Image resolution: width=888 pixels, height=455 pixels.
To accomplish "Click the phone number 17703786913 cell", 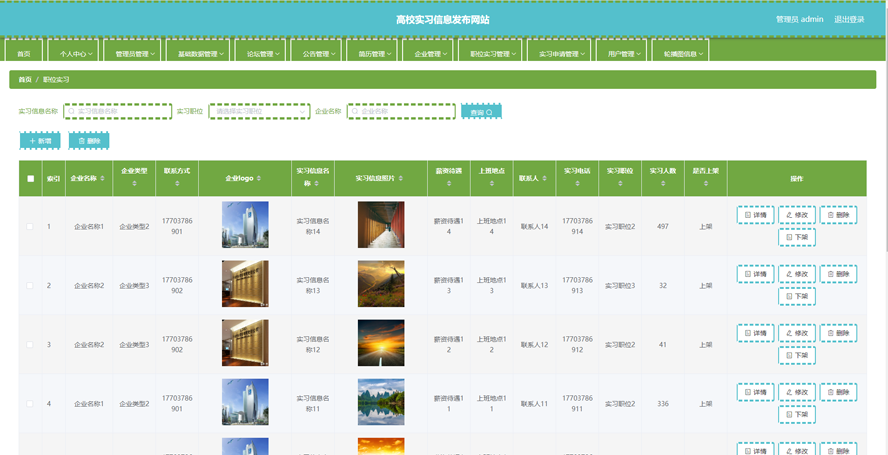I will coord(577,286).
